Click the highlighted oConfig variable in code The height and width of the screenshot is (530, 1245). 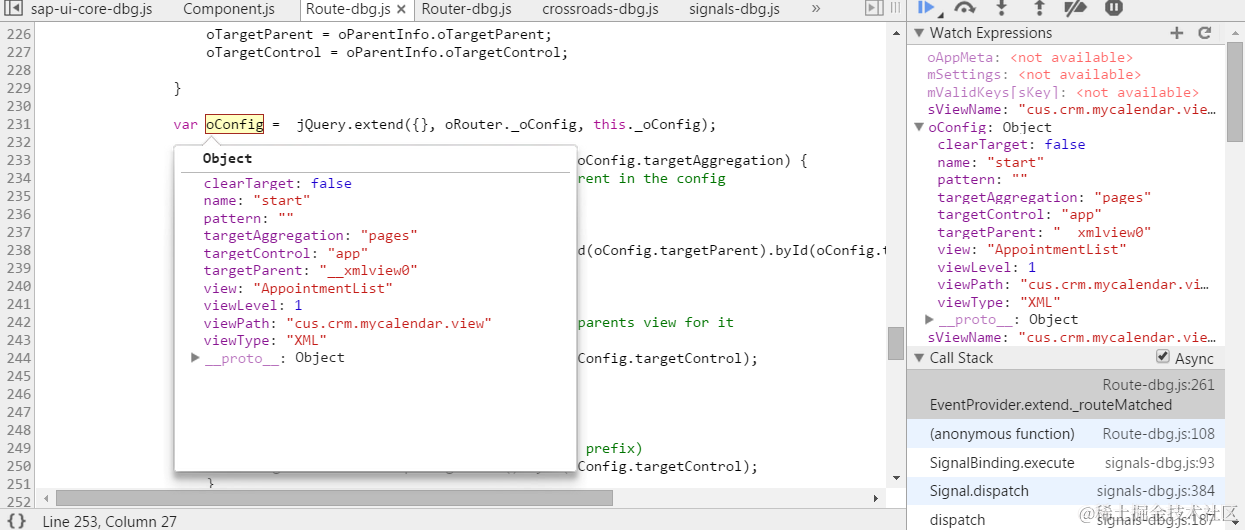pos(234,124)
